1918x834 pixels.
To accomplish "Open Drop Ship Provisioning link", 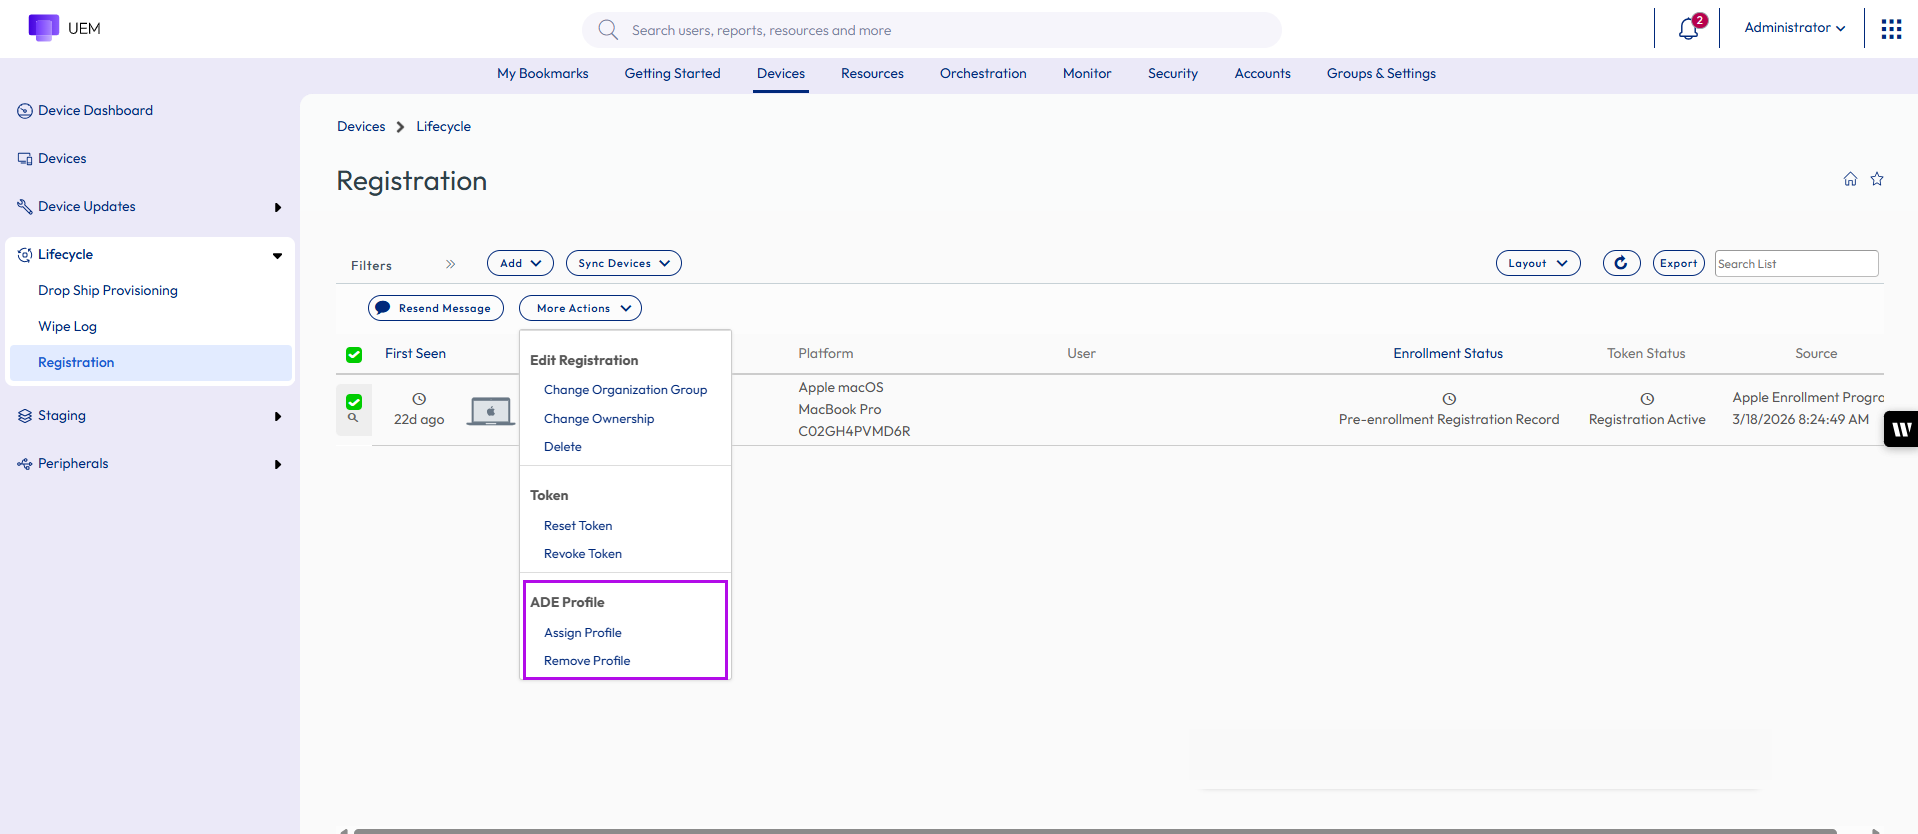I will coord(108,291).
